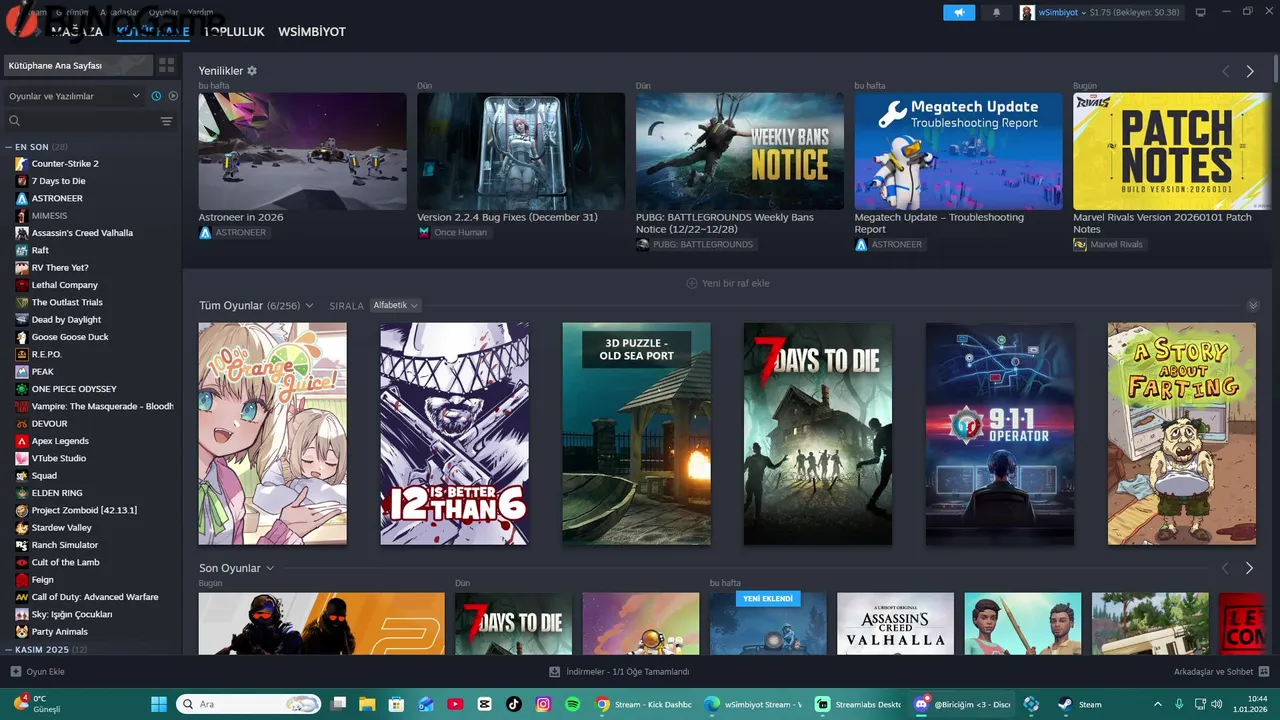Show previous Yenilikler news items arrow
This screenshot has width=1280, height=720.
1226,71
